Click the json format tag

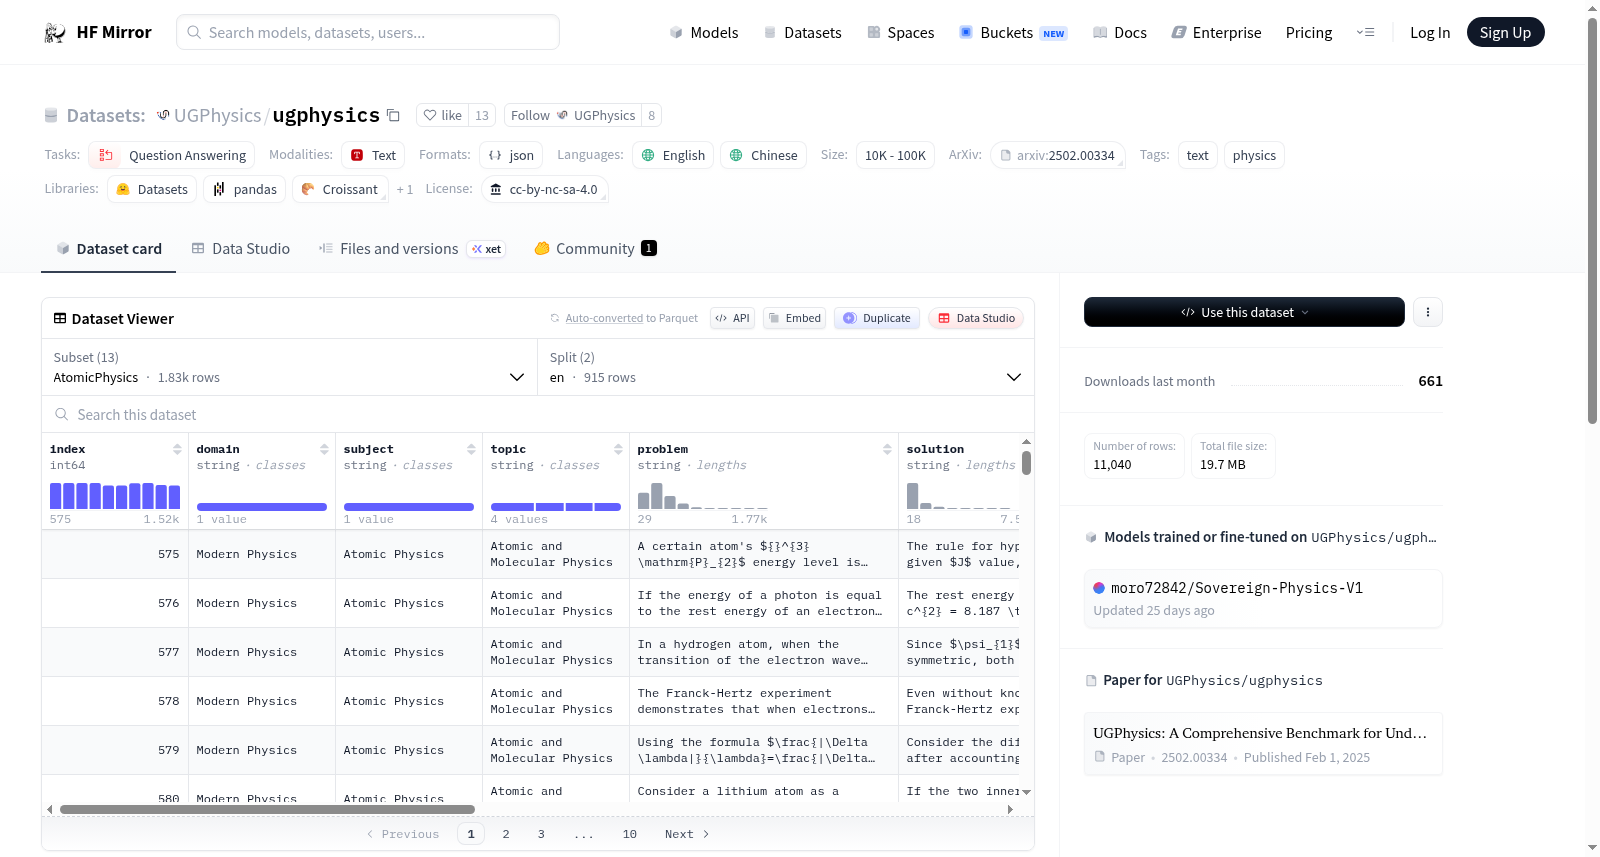point(511,156)
